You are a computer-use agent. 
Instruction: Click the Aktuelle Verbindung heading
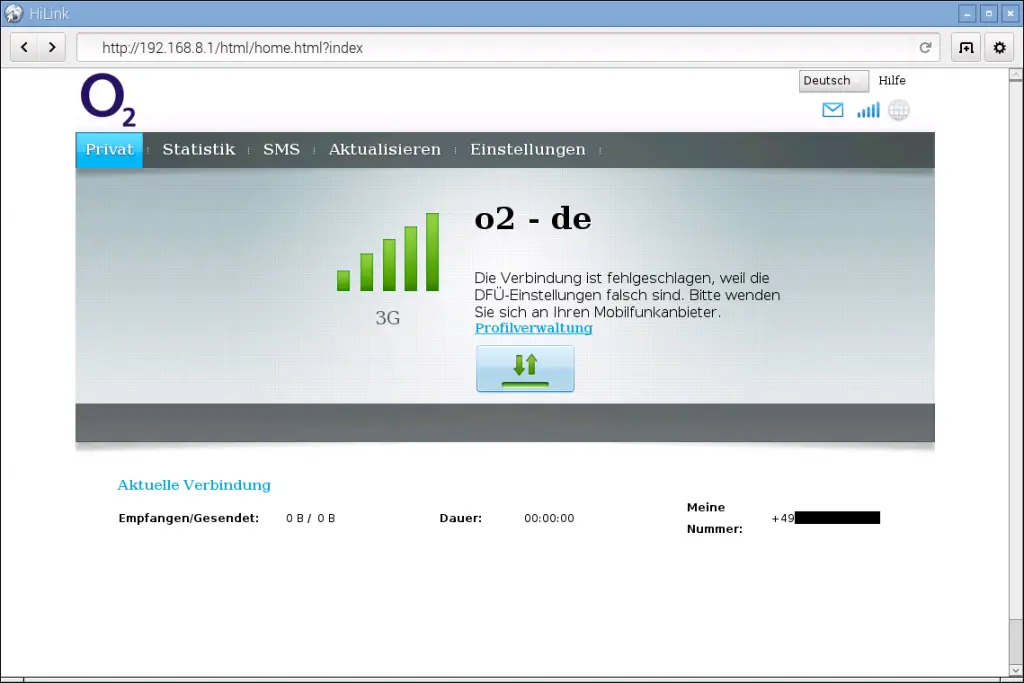(194, 485)
